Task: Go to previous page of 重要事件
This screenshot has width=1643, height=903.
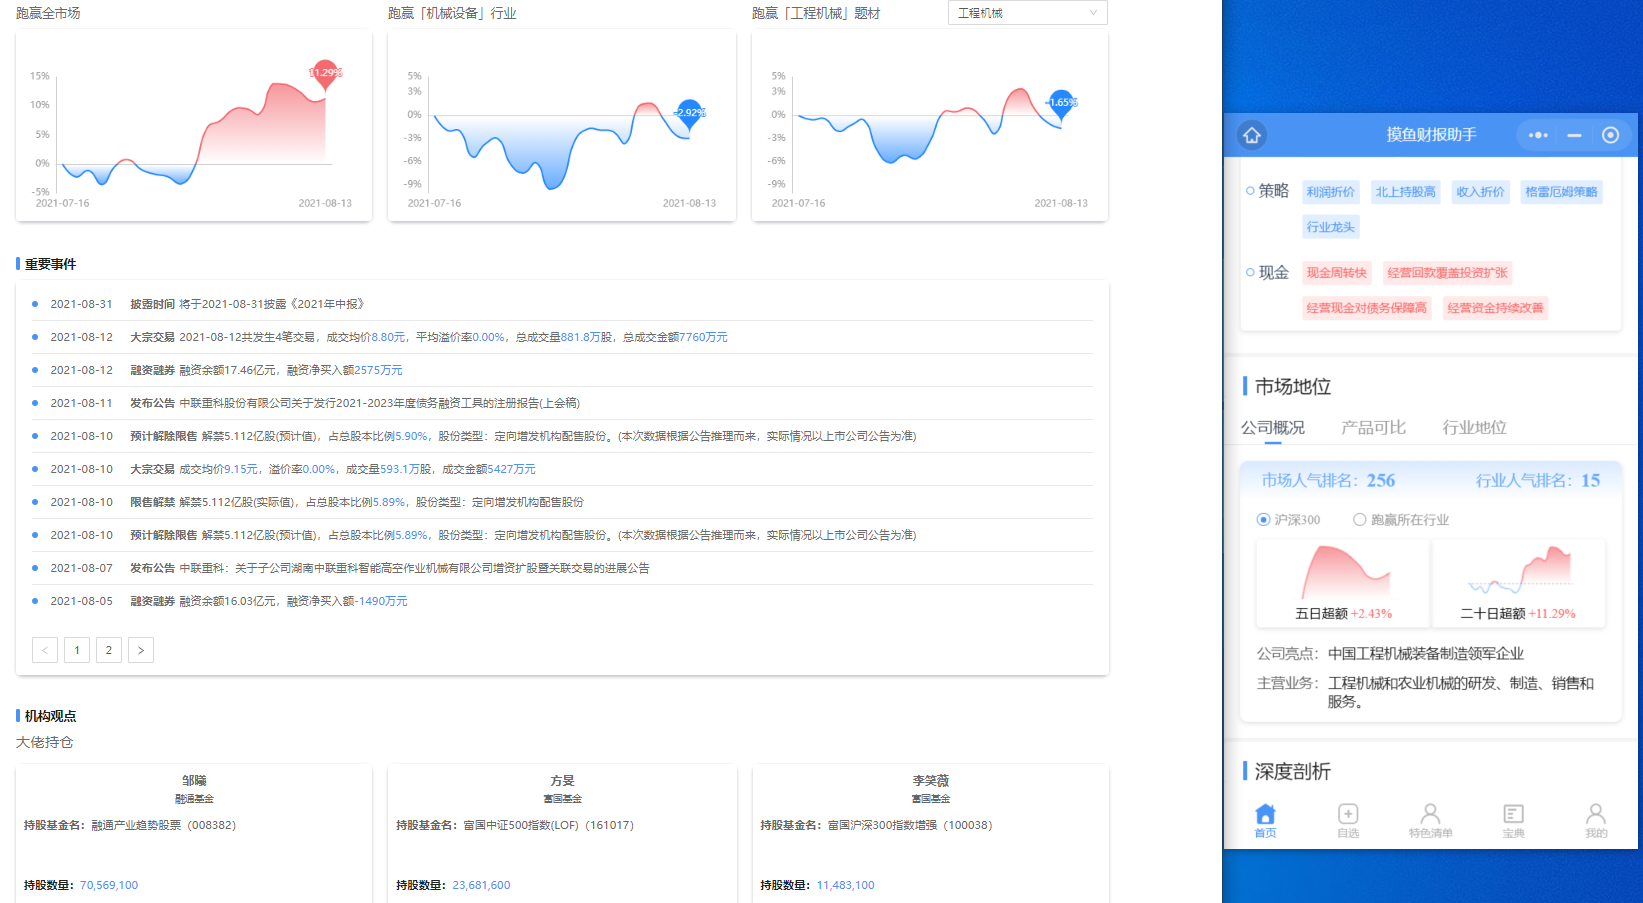Action: 45,650
